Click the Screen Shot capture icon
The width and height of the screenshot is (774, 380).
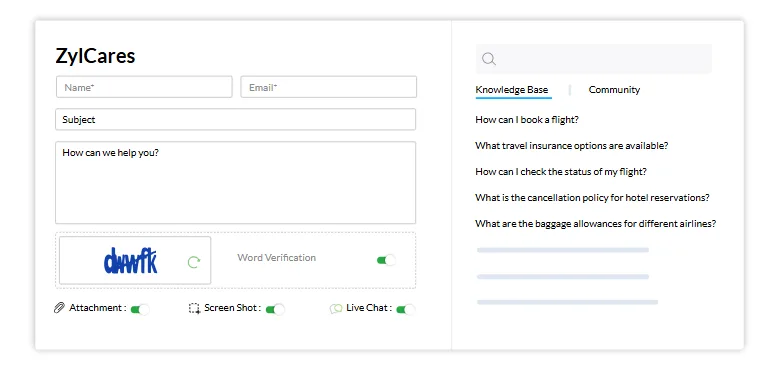(x=194, y=308)
